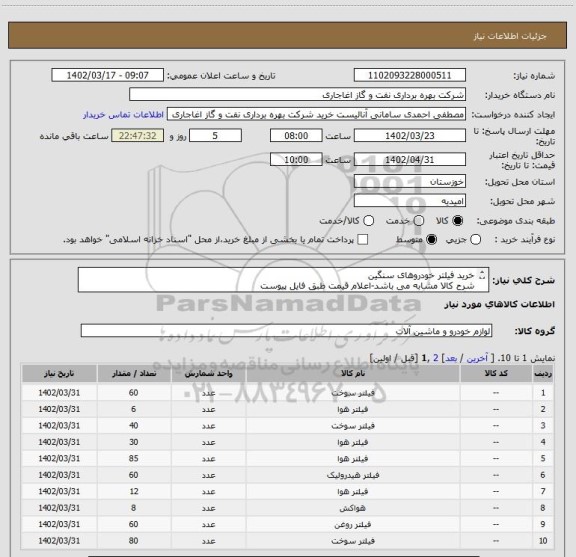Image resolution: width=576 pixels, height=557 pixels.
Task: Click quantity 80 in row 10
Action: point(134,541)
